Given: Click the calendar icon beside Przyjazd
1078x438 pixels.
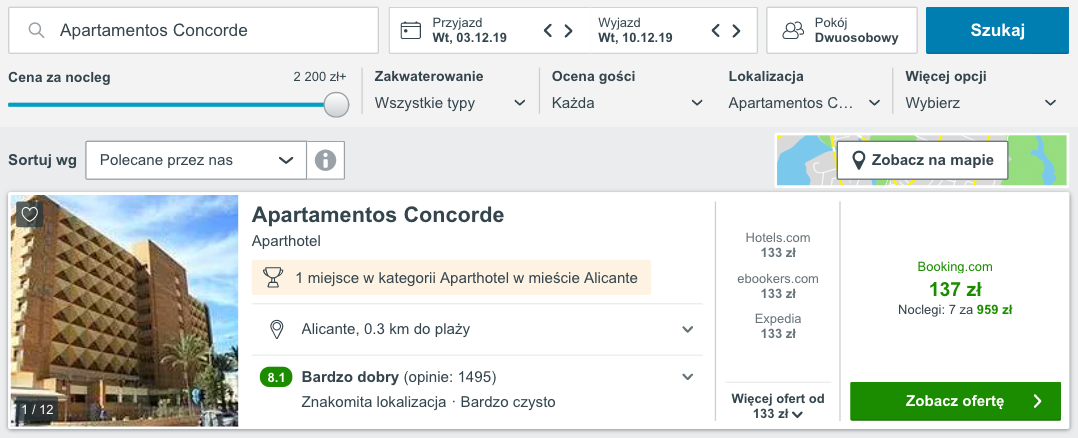Looking at the screenshot, I should [411, 30].
